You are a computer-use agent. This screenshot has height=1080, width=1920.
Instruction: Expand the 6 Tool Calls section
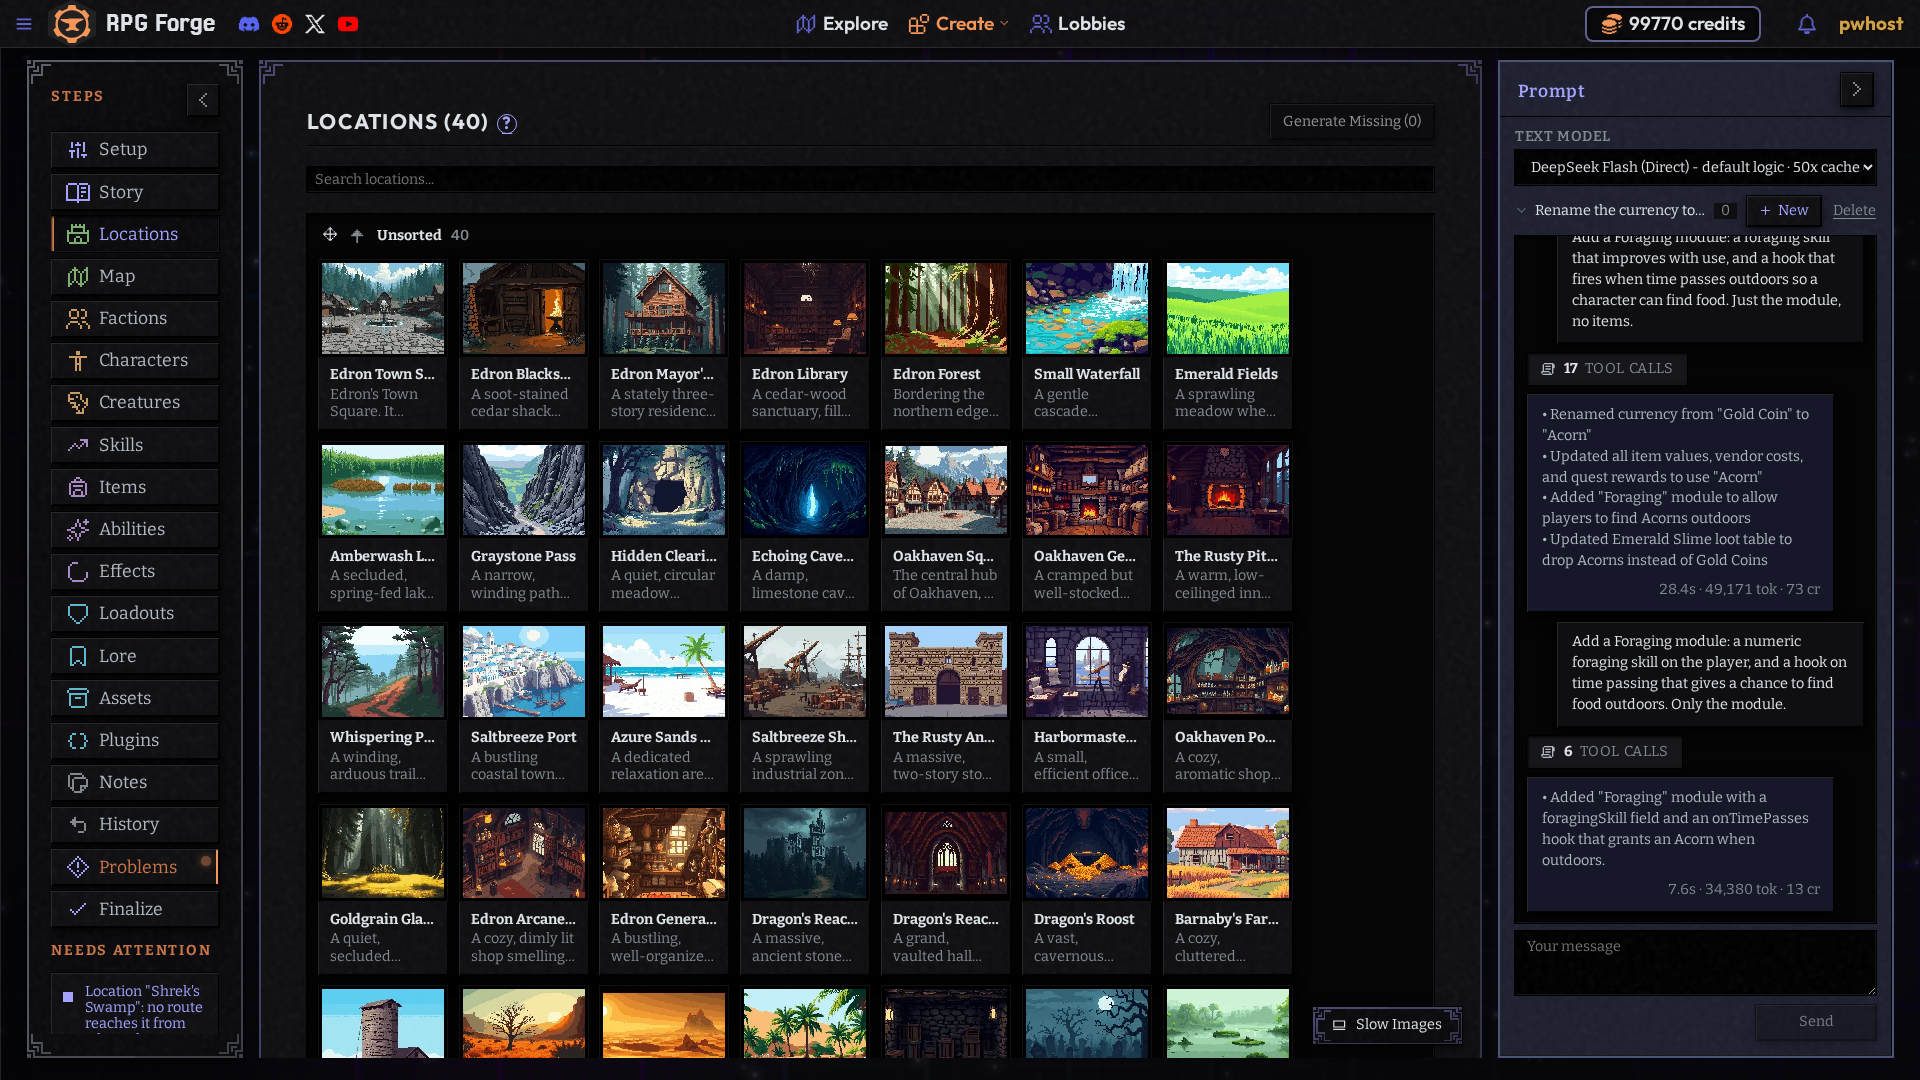1604,751
